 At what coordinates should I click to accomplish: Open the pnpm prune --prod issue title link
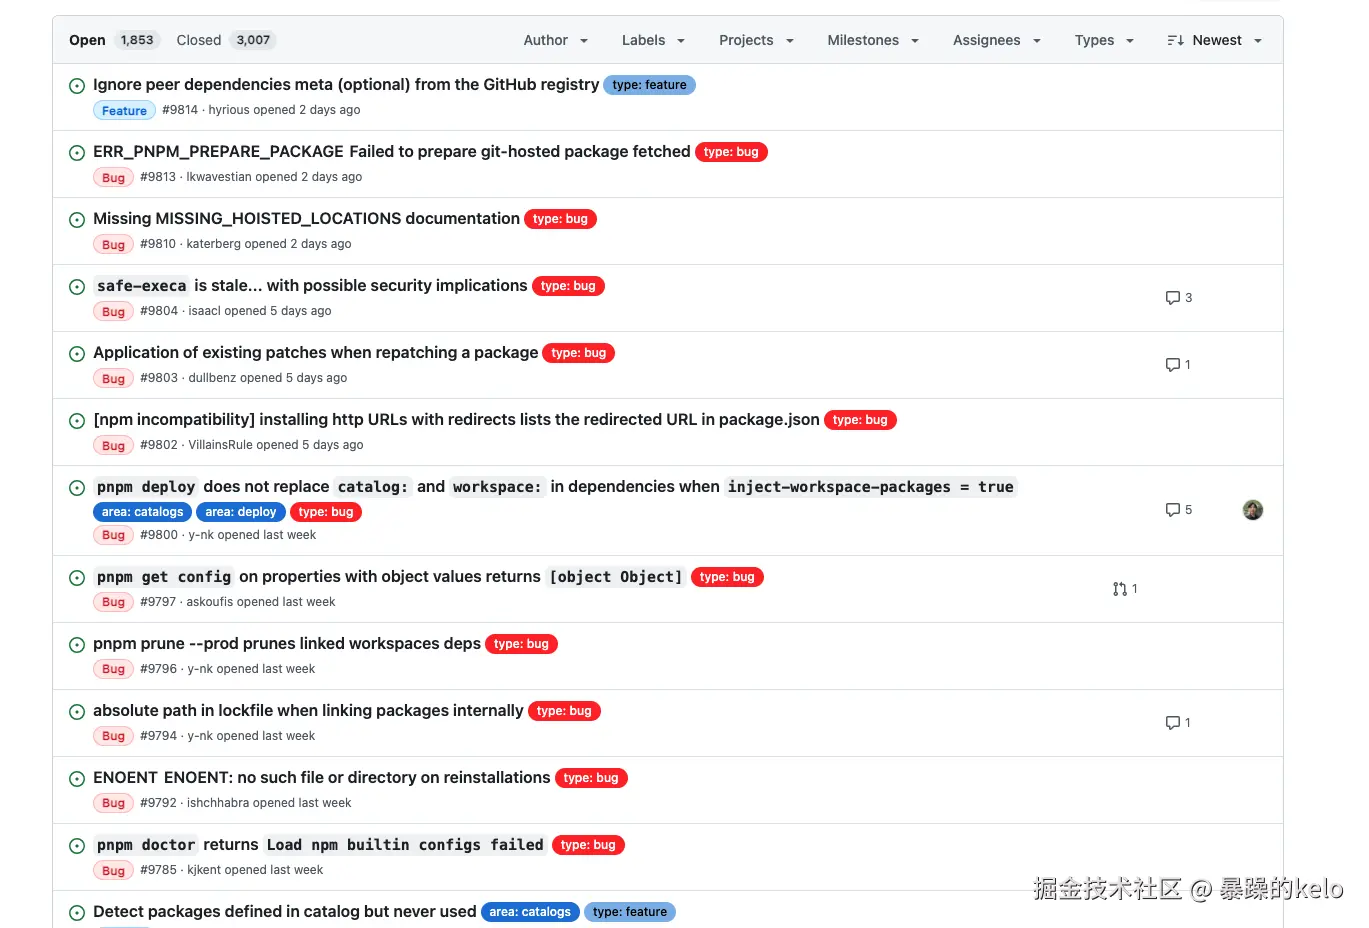(x=286, y=643)
